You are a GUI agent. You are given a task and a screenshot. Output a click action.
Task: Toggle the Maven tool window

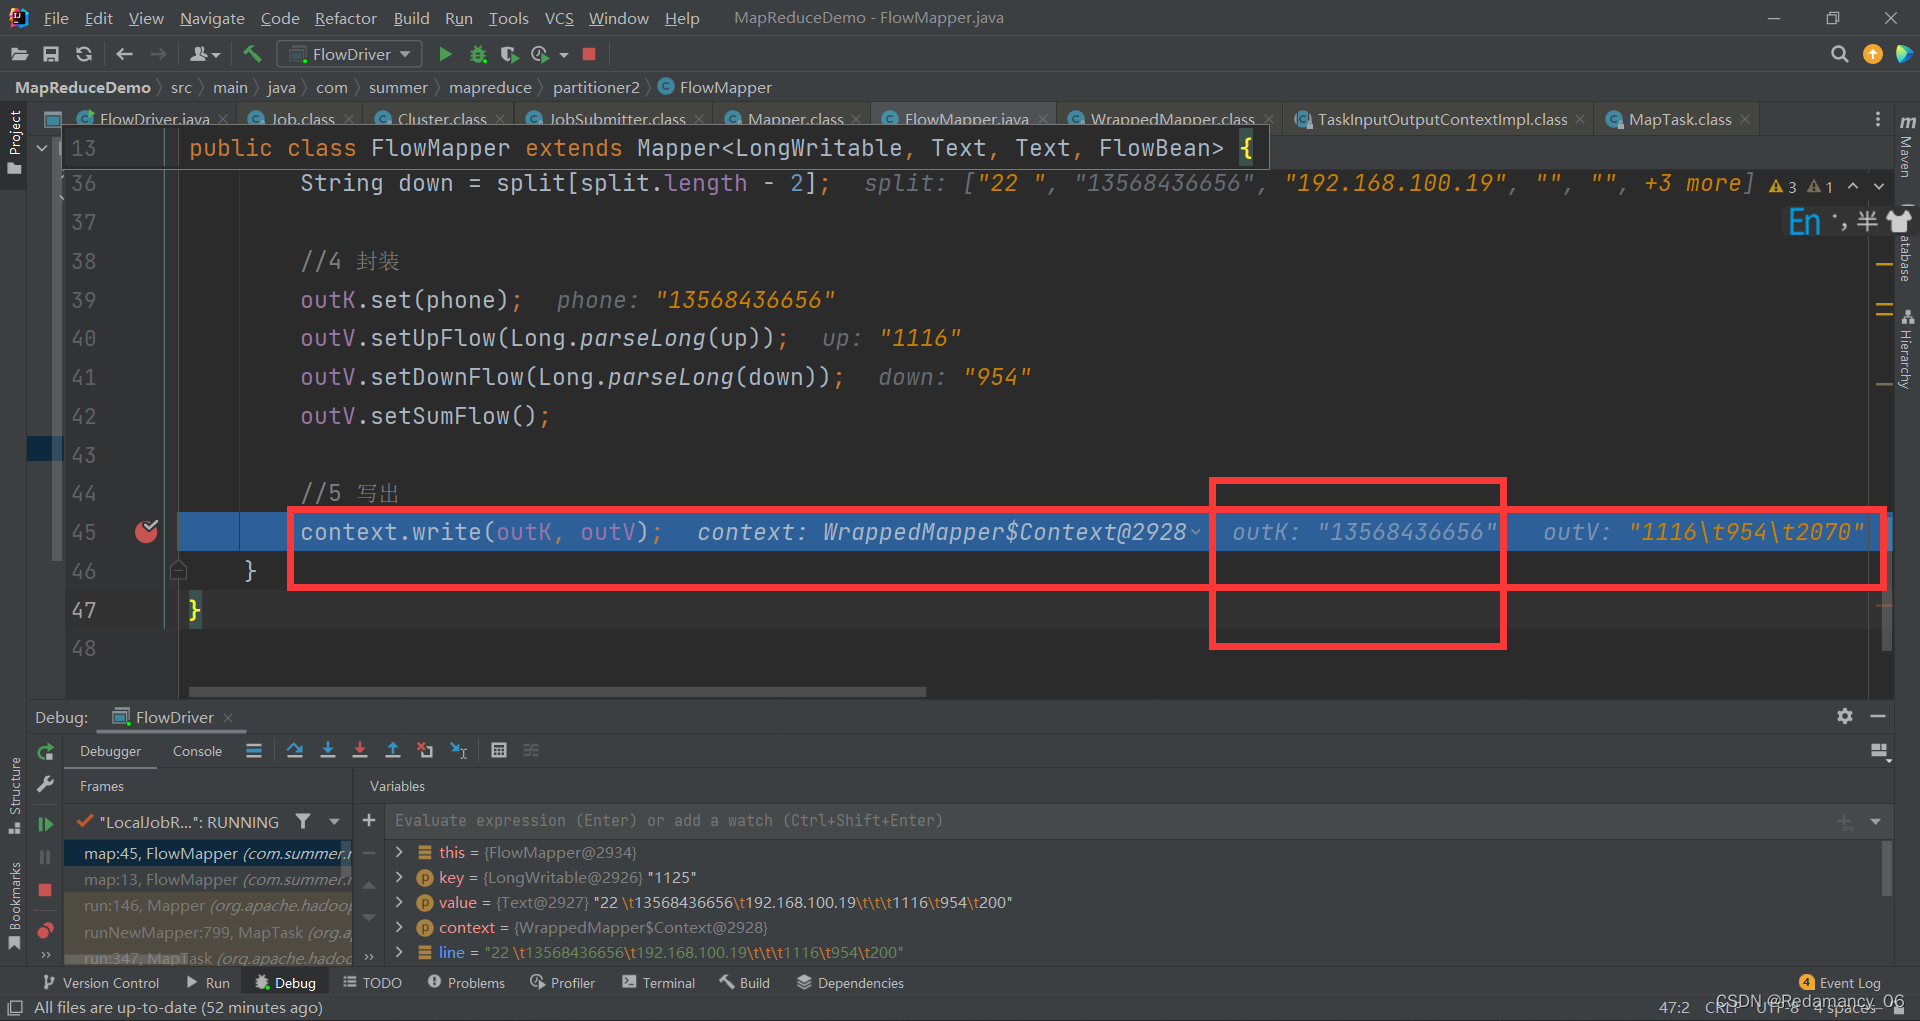pos(1907,148)
